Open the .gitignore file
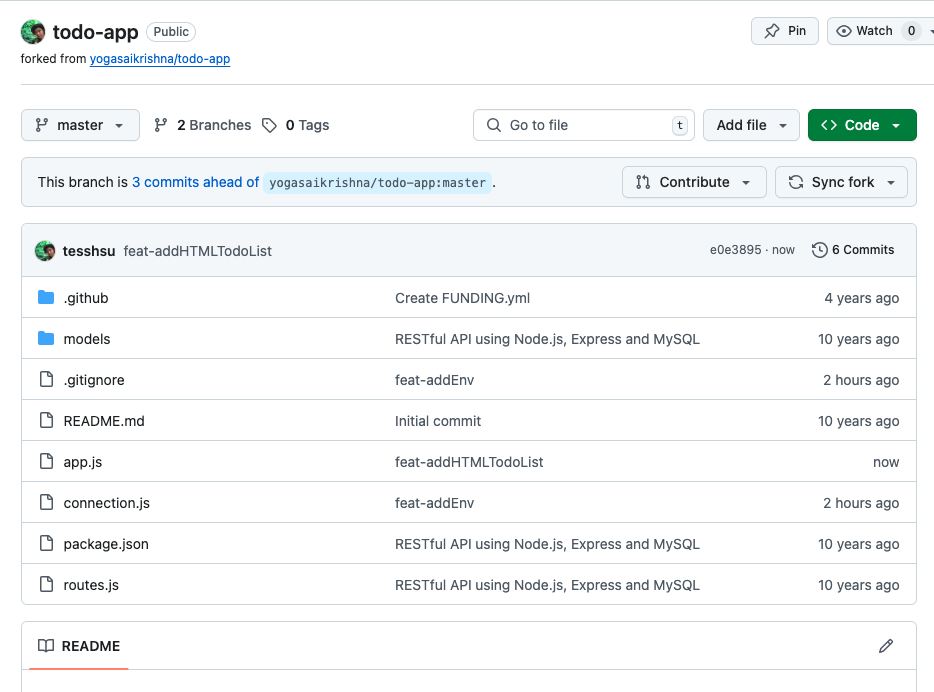Image resolution: width=934 pixels, height=692 pixels. click(94, 380)
